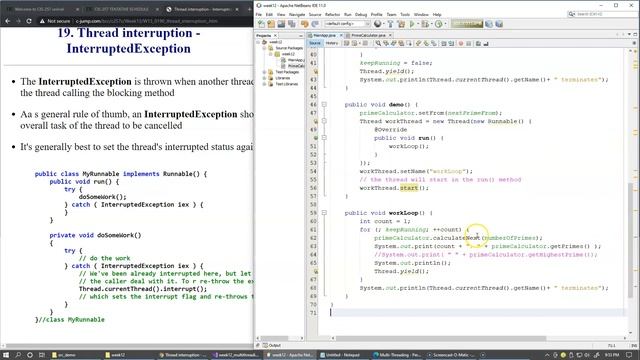Click the New Project toolbar icon
The height and width of the screenshot is (360, 640).
271,24
